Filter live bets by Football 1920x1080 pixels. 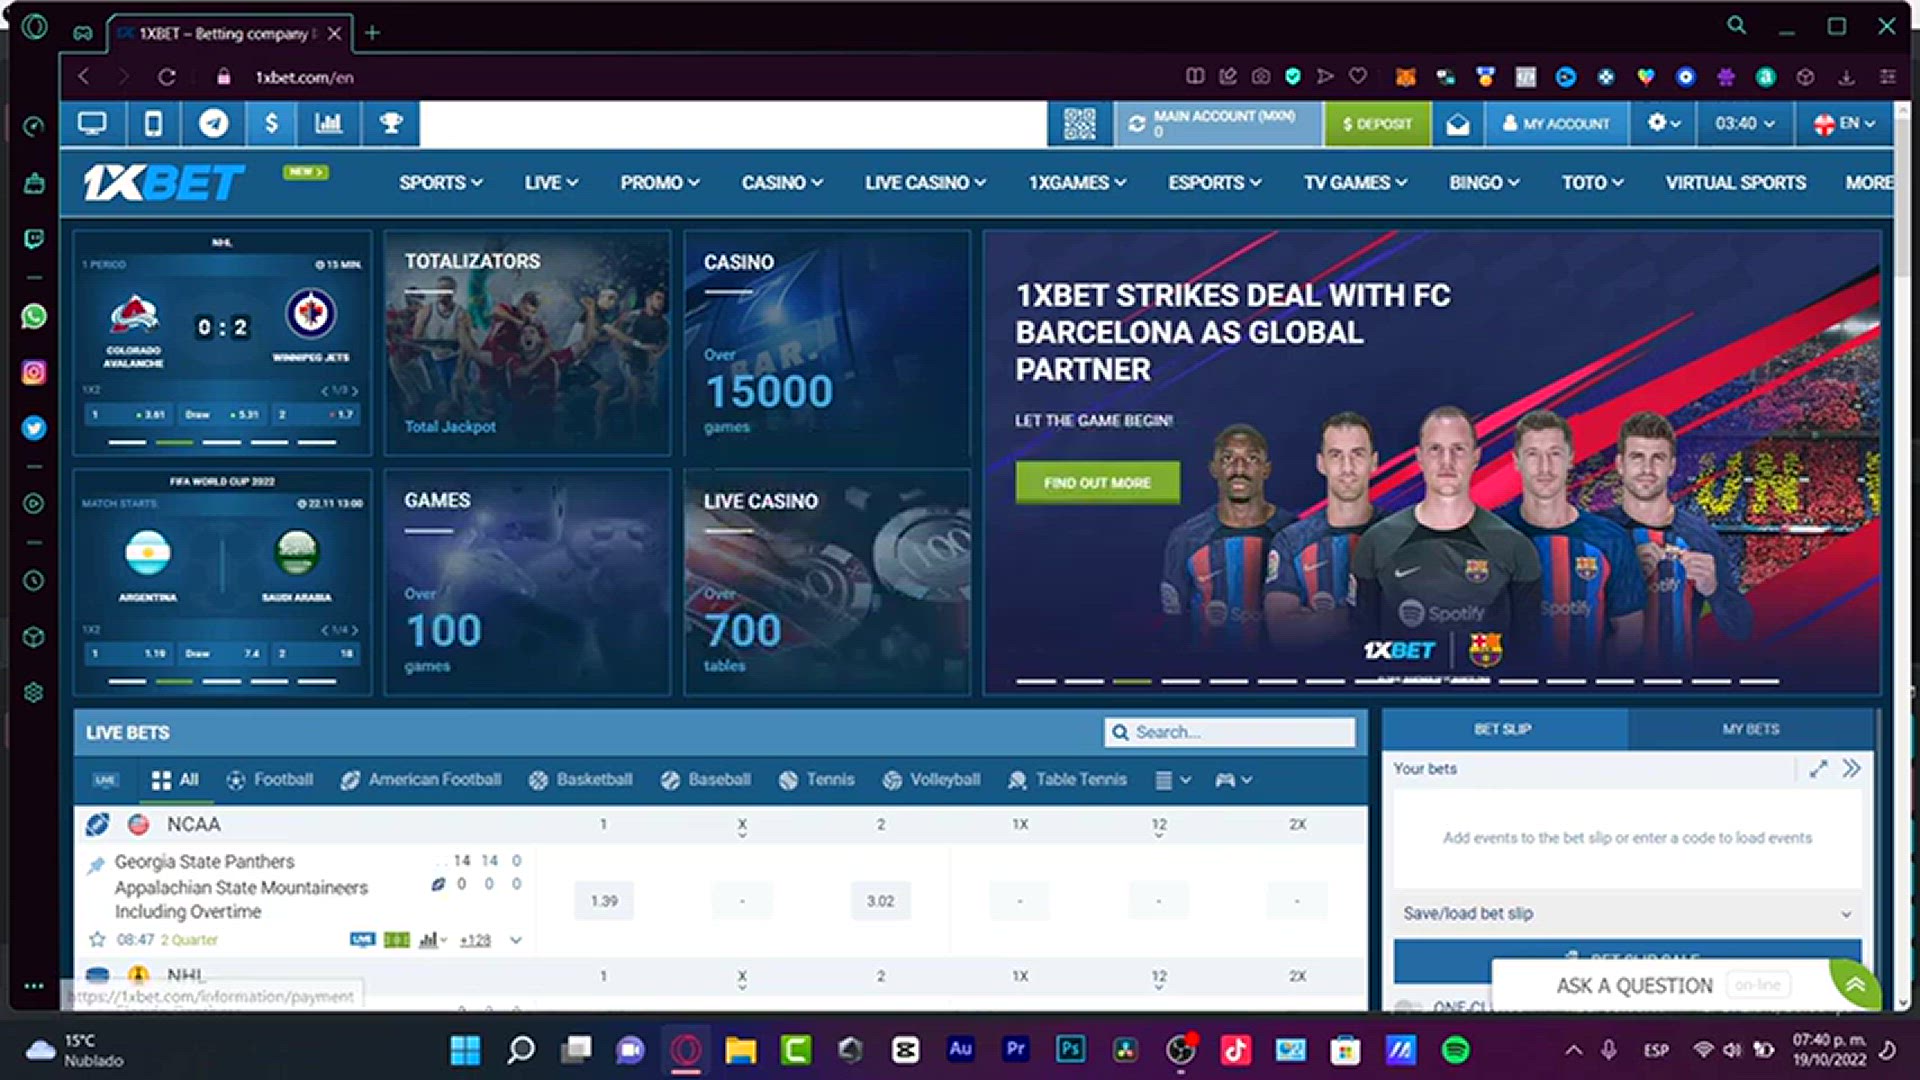(270, 780)
